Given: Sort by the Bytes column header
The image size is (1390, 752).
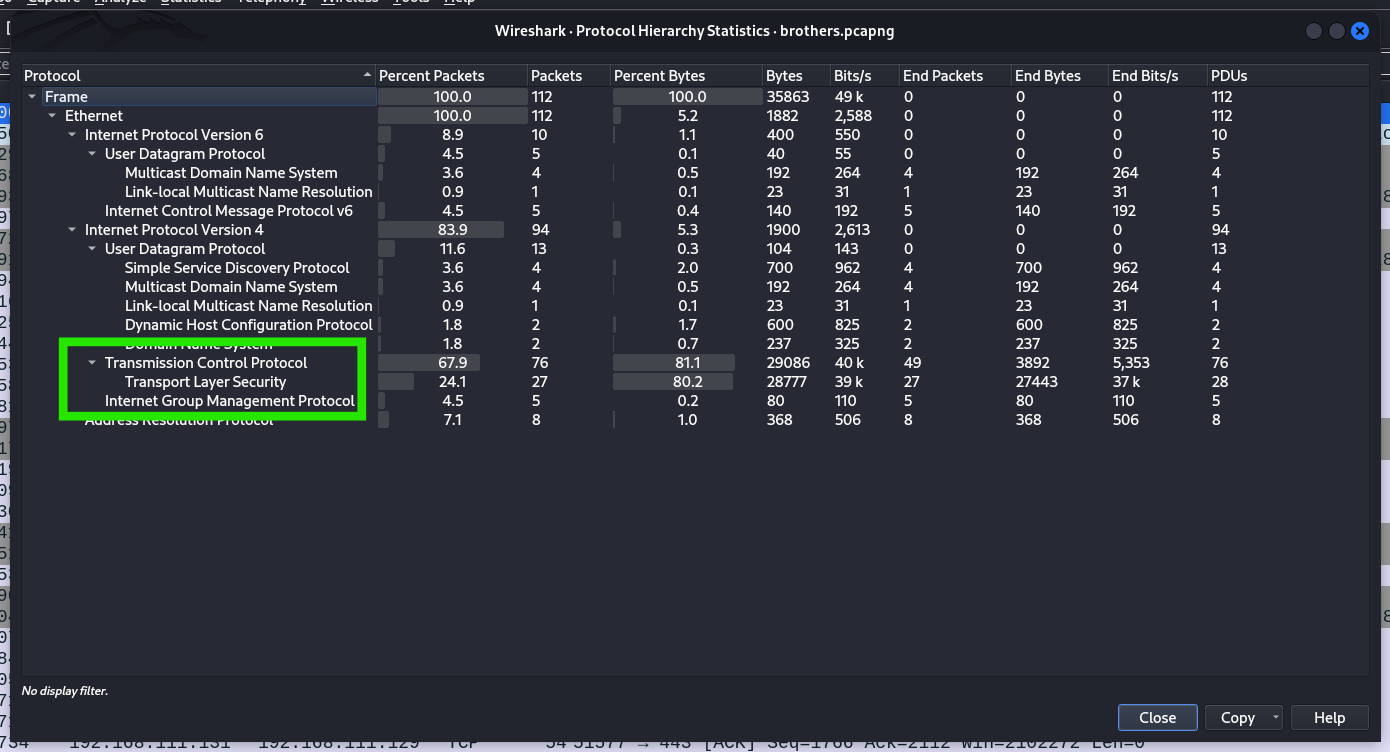Looking at the screenshot, I should (797, 76).
